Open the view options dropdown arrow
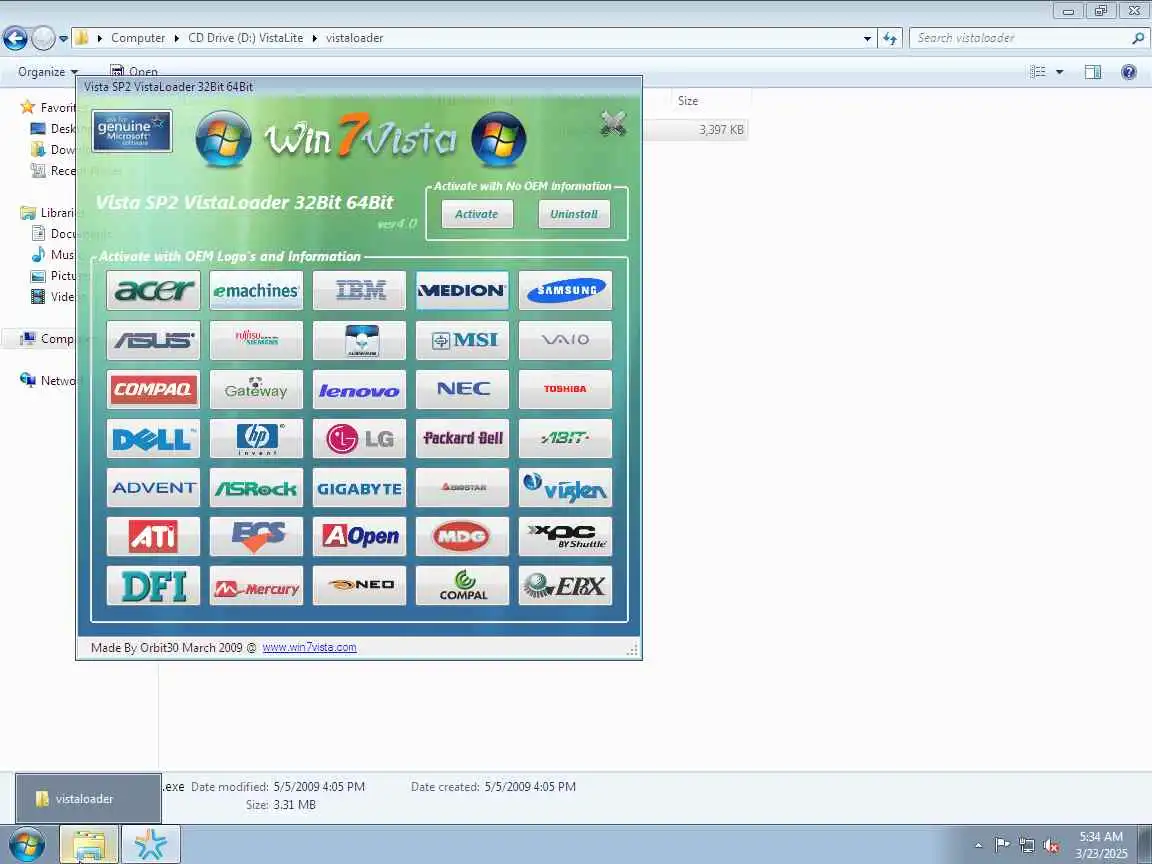The image size is (1152, 864). tap(1059, 71)
